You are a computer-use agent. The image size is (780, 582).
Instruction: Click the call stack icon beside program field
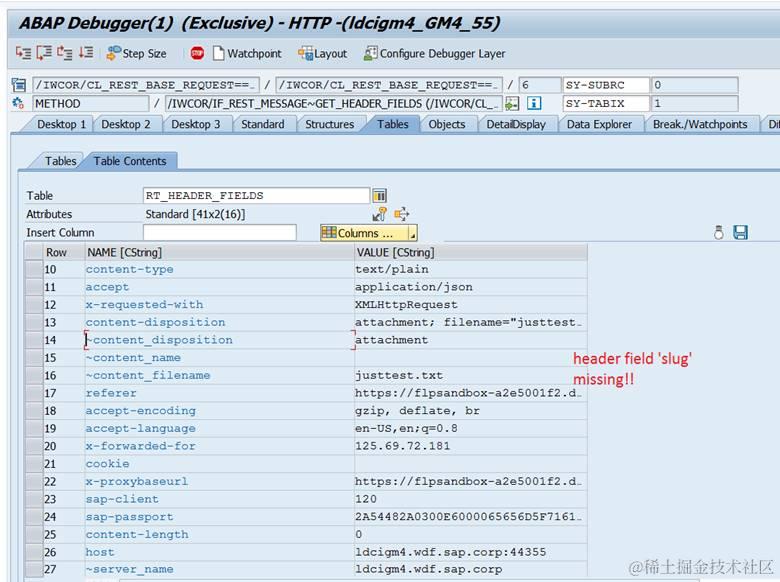[x=18, y=85]
